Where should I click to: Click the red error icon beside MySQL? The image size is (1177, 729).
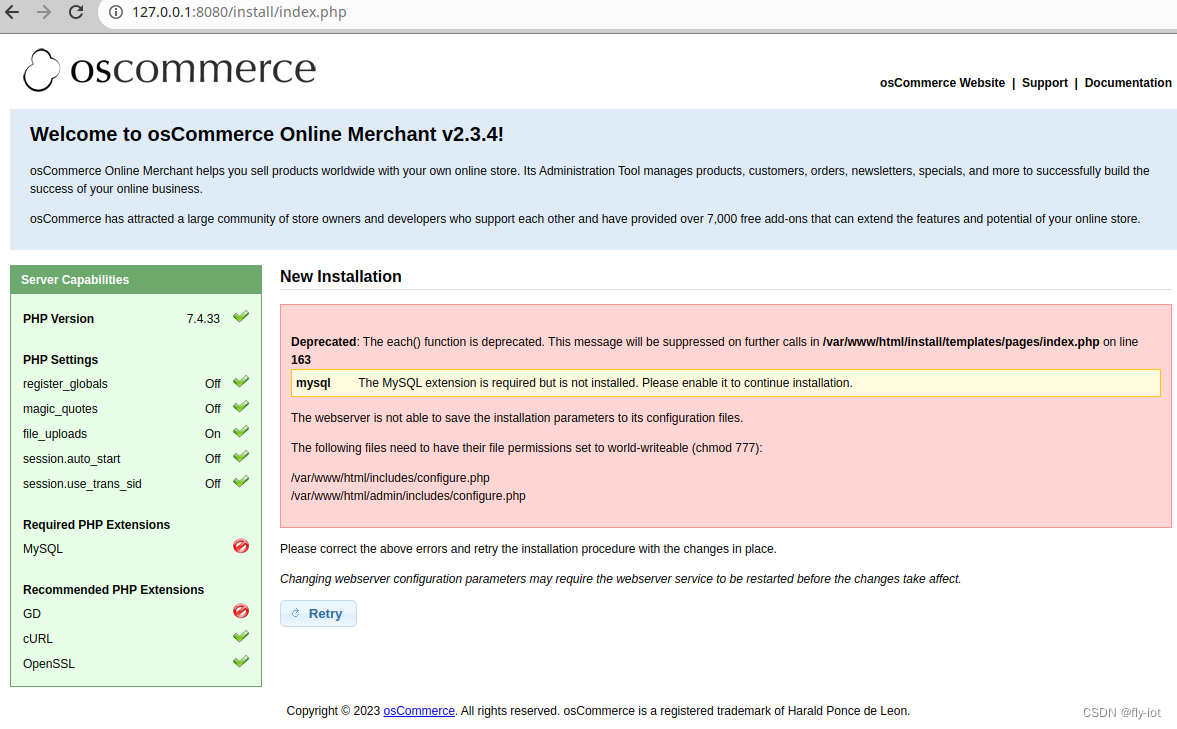(x=240, y=546)
